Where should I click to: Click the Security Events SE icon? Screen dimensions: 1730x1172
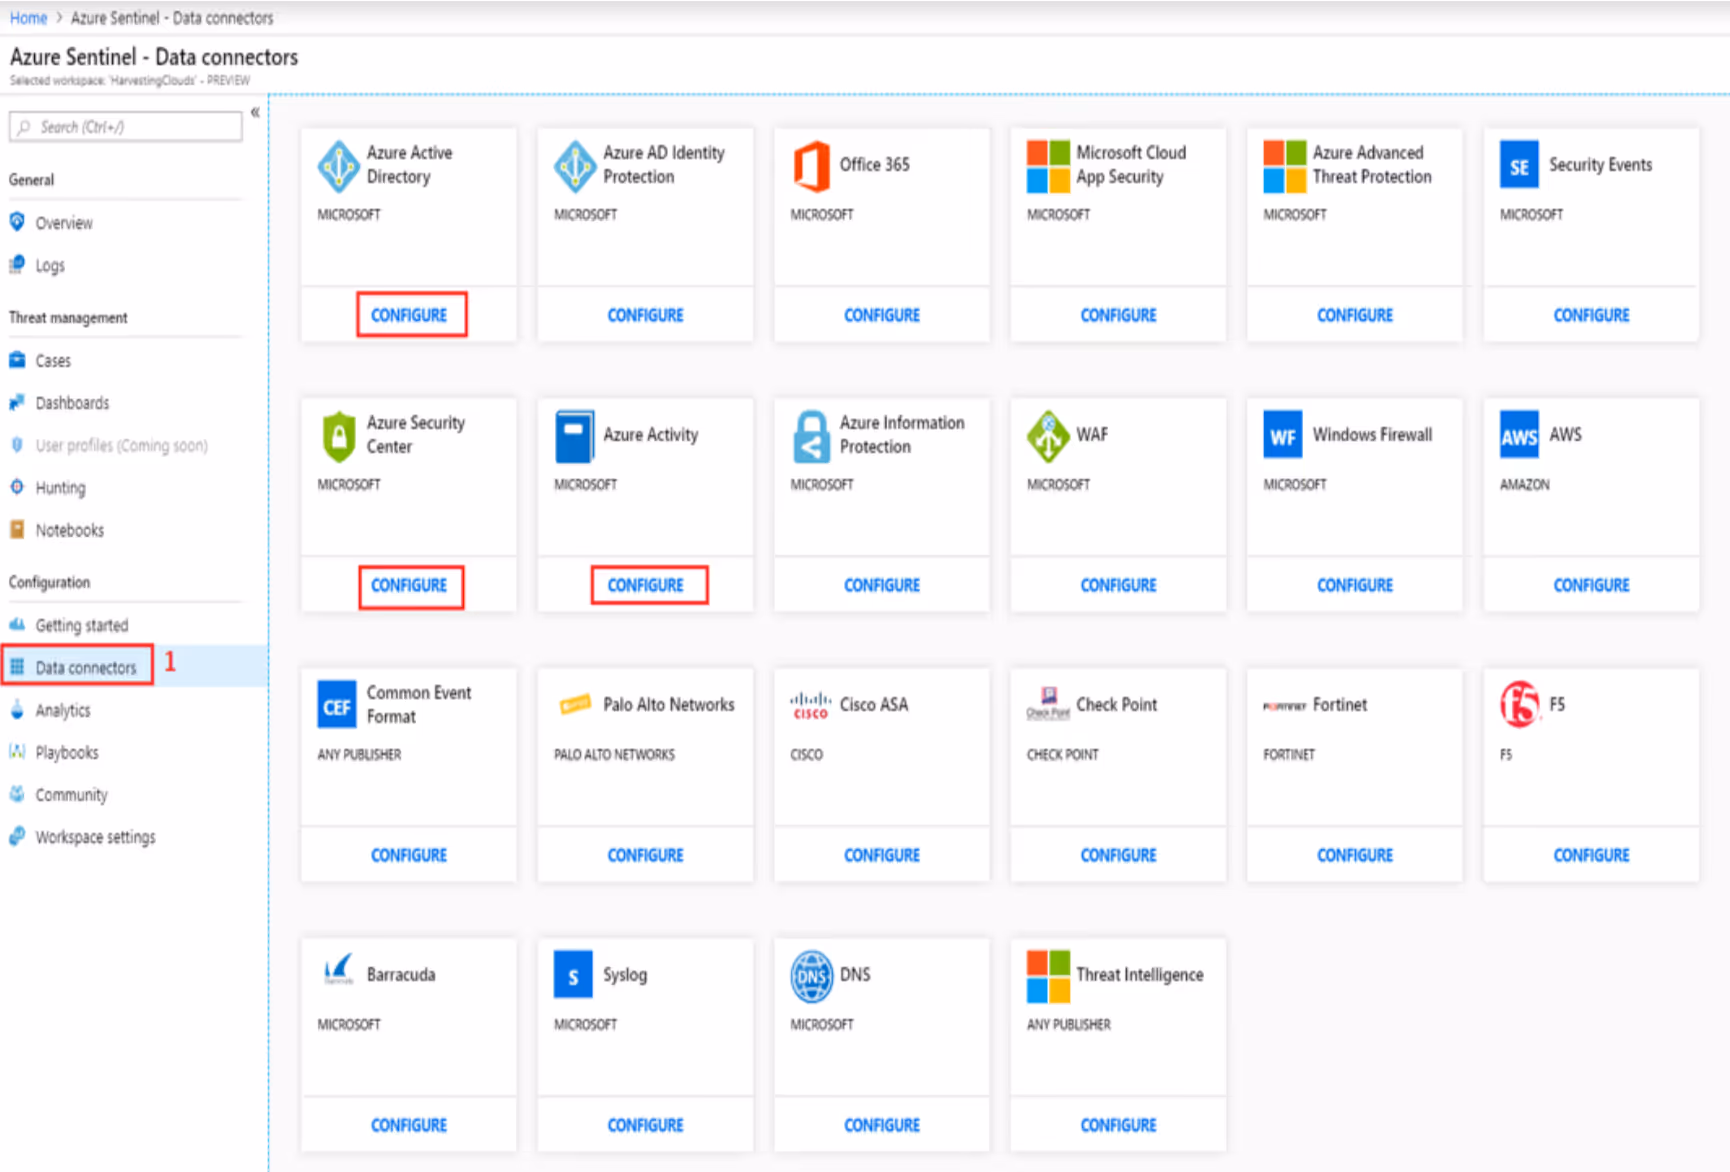[1519, 165]
